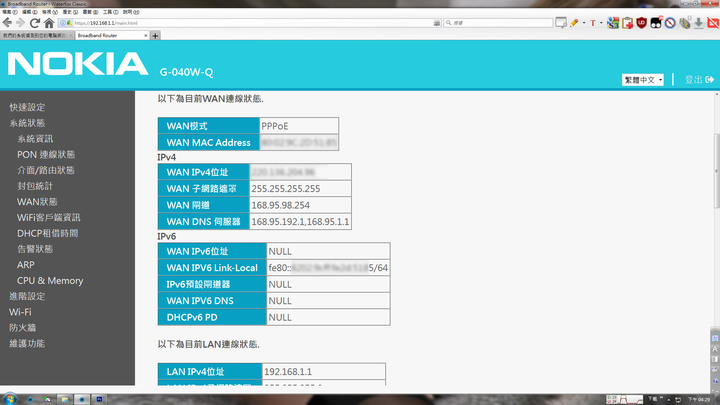
Task: Open 封包統計 sidebar page
Action: (35, 186)
